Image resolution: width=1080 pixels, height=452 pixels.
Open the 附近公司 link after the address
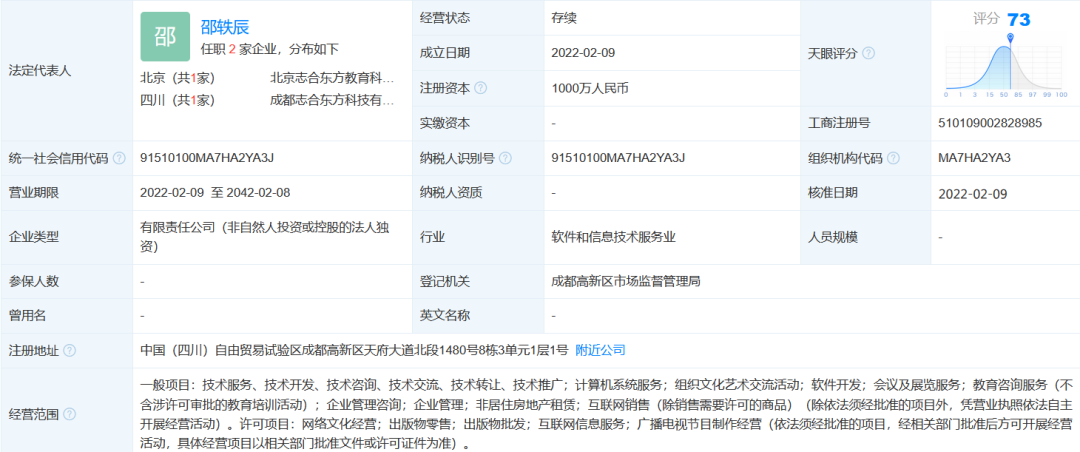(600, 350)
